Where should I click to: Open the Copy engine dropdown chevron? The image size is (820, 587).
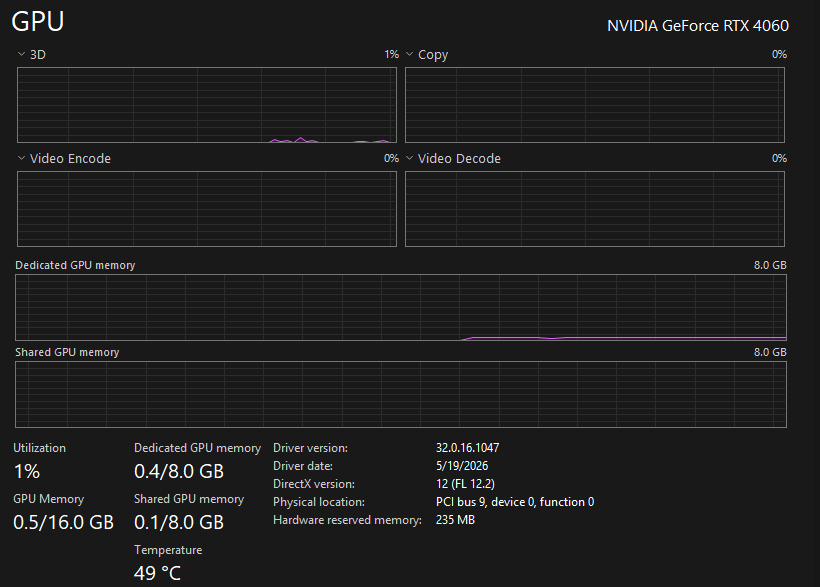coord(409,54)
